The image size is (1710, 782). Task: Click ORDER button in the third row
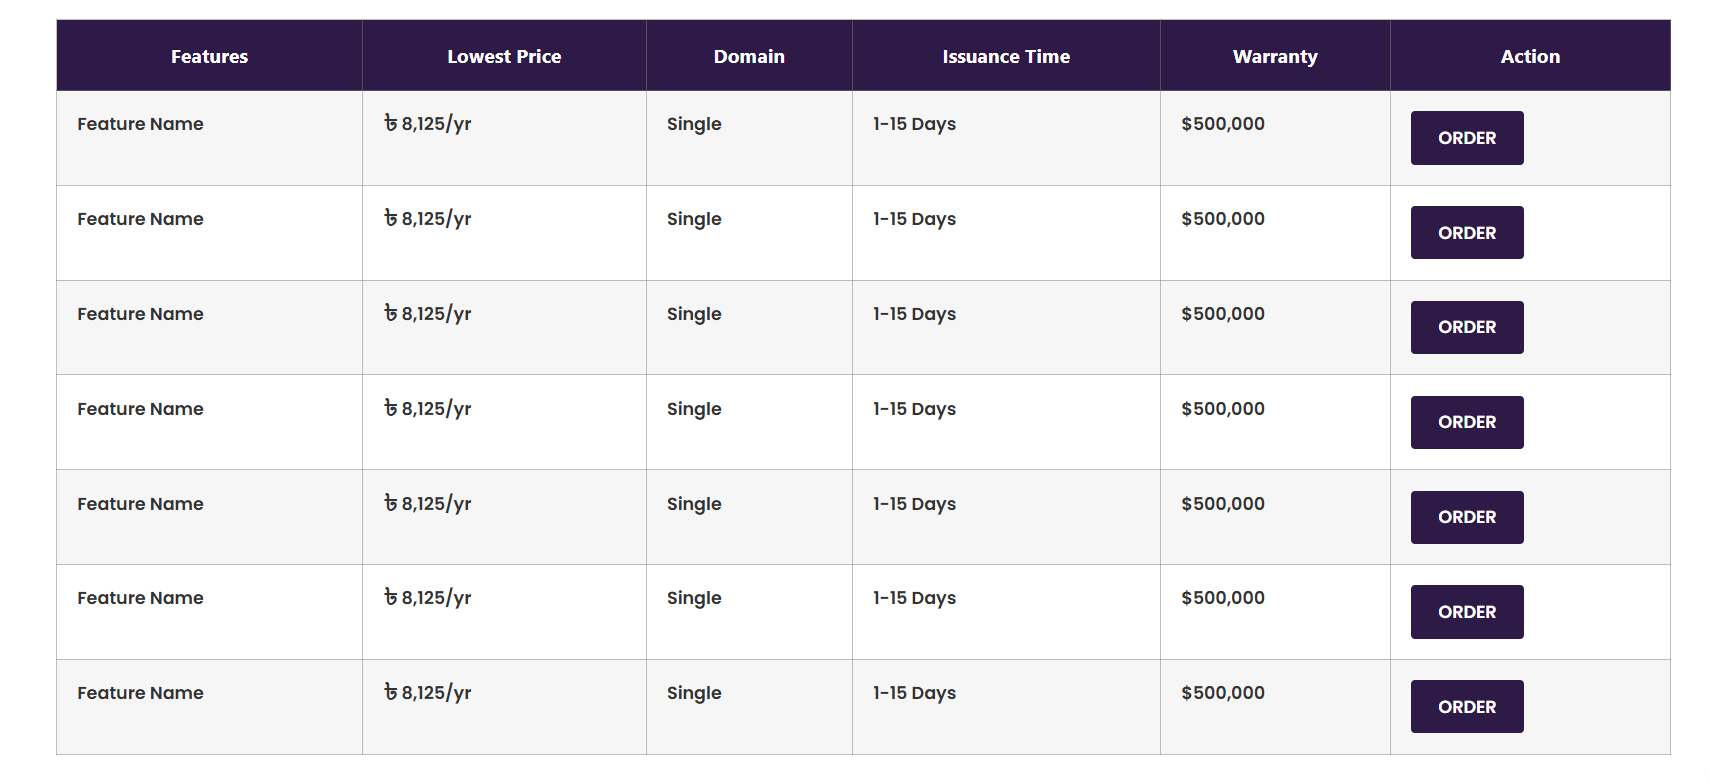(x=1466, y=327)
